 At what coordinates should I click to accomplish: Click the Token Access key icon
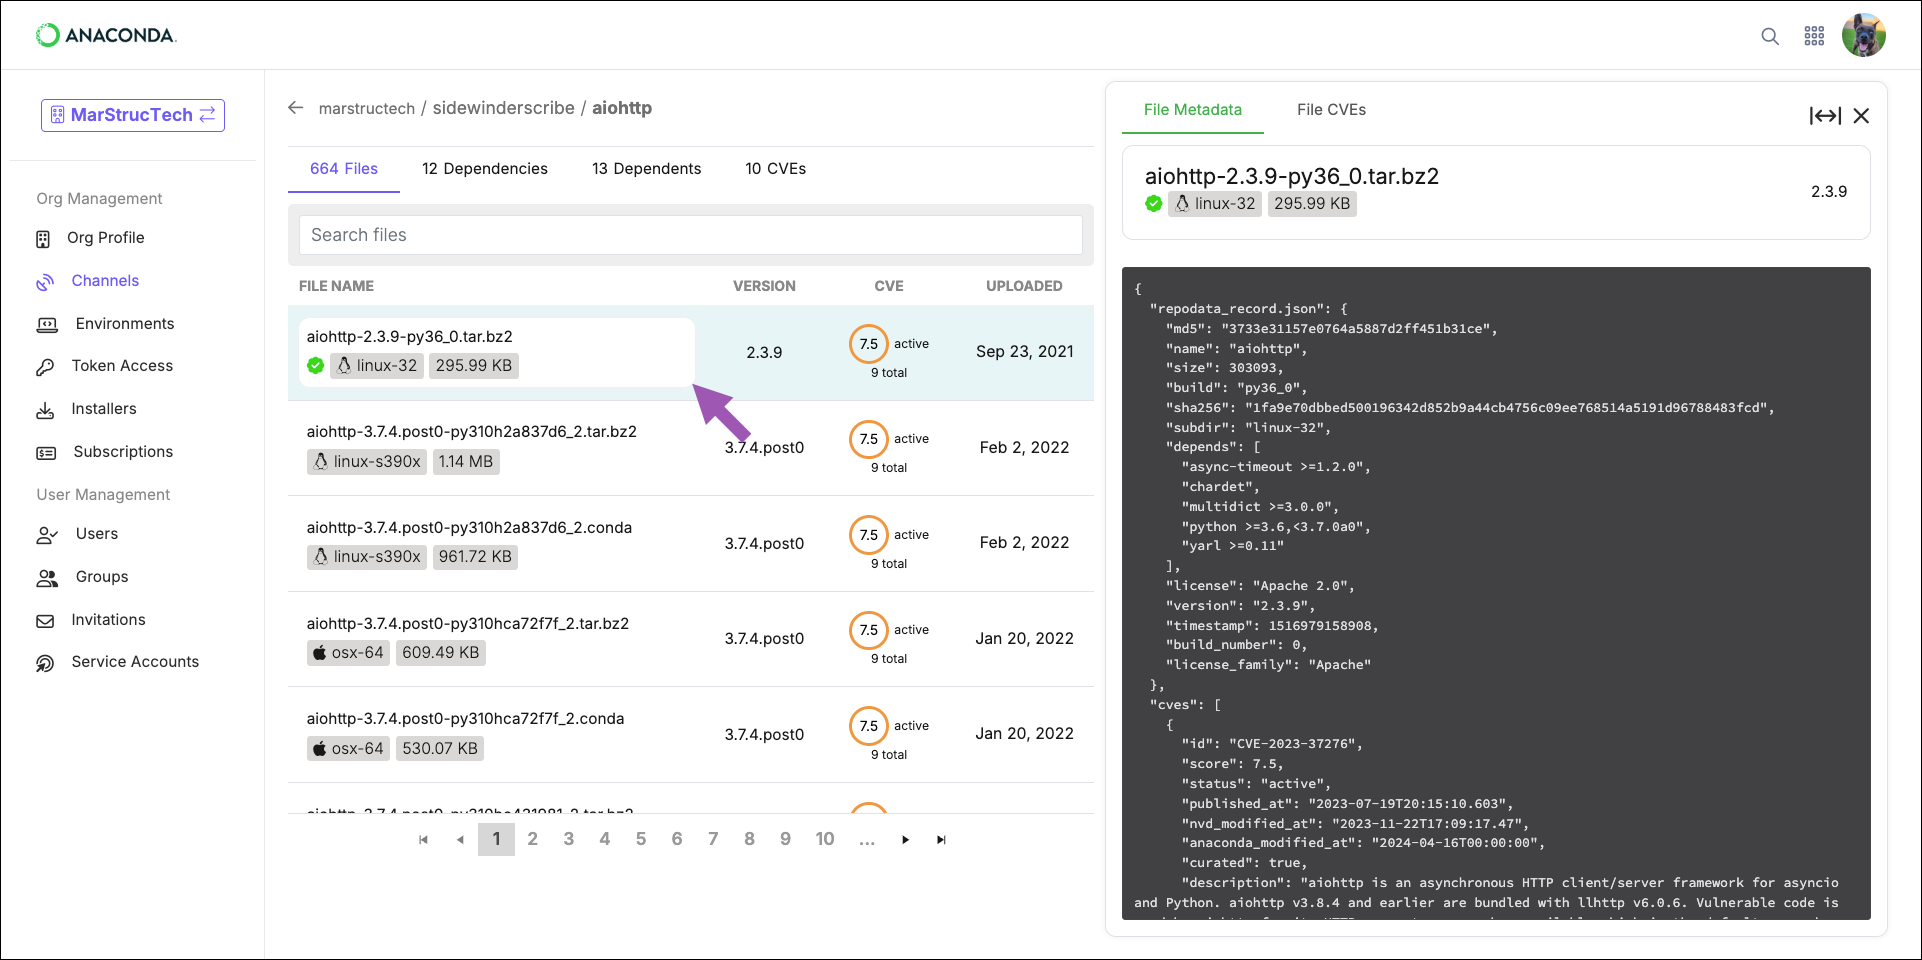(45, 367)
